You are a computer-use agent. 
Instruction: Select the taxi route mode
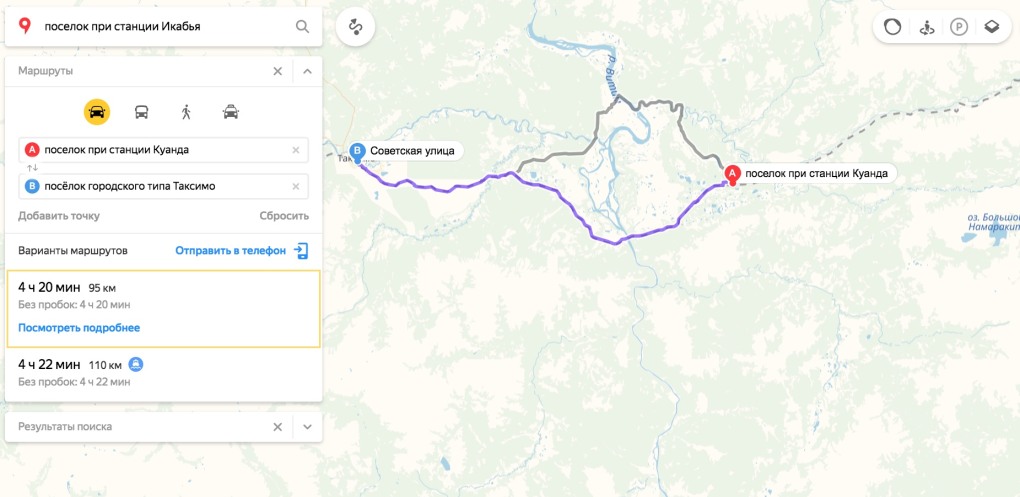[230, 113]
